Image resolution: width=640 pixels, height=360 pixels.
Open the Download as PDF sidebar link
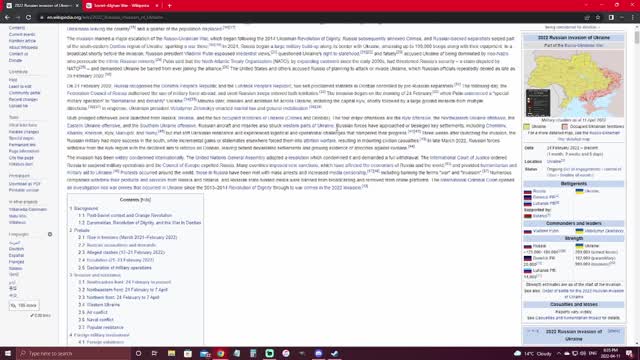[24, 184]
